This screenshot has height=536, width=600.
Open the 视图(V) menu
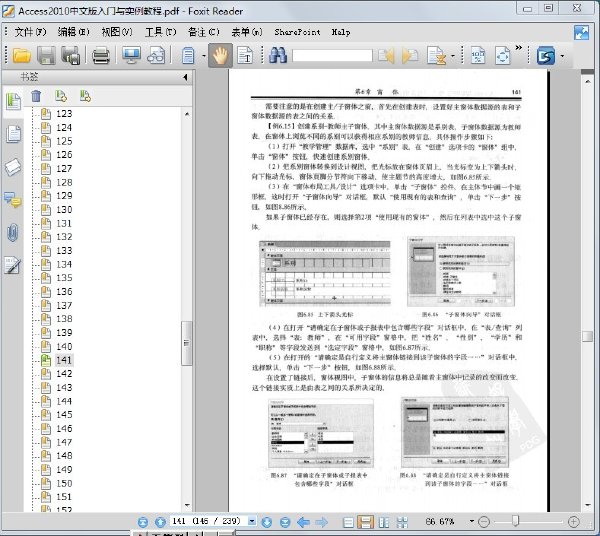(117, 32)
